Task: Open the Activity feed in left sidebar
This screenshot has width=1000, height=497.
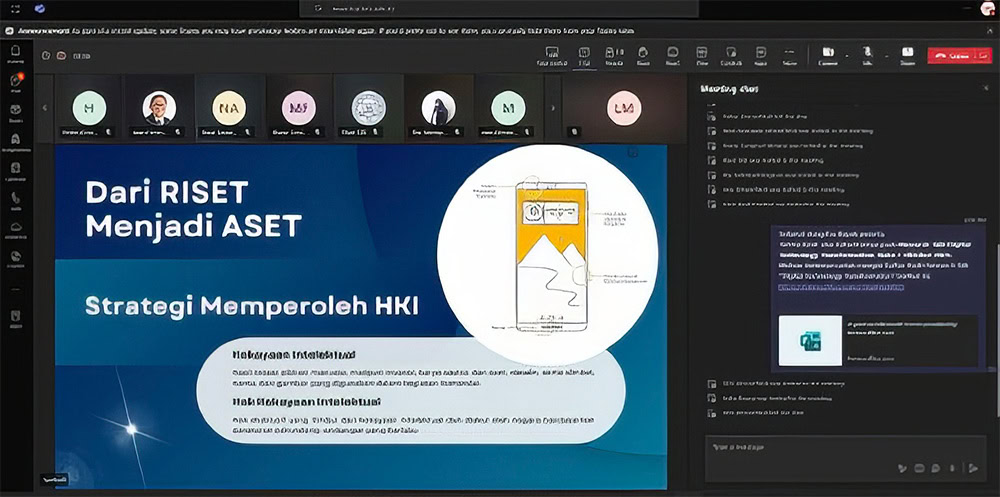Action: tap(16, 82)
